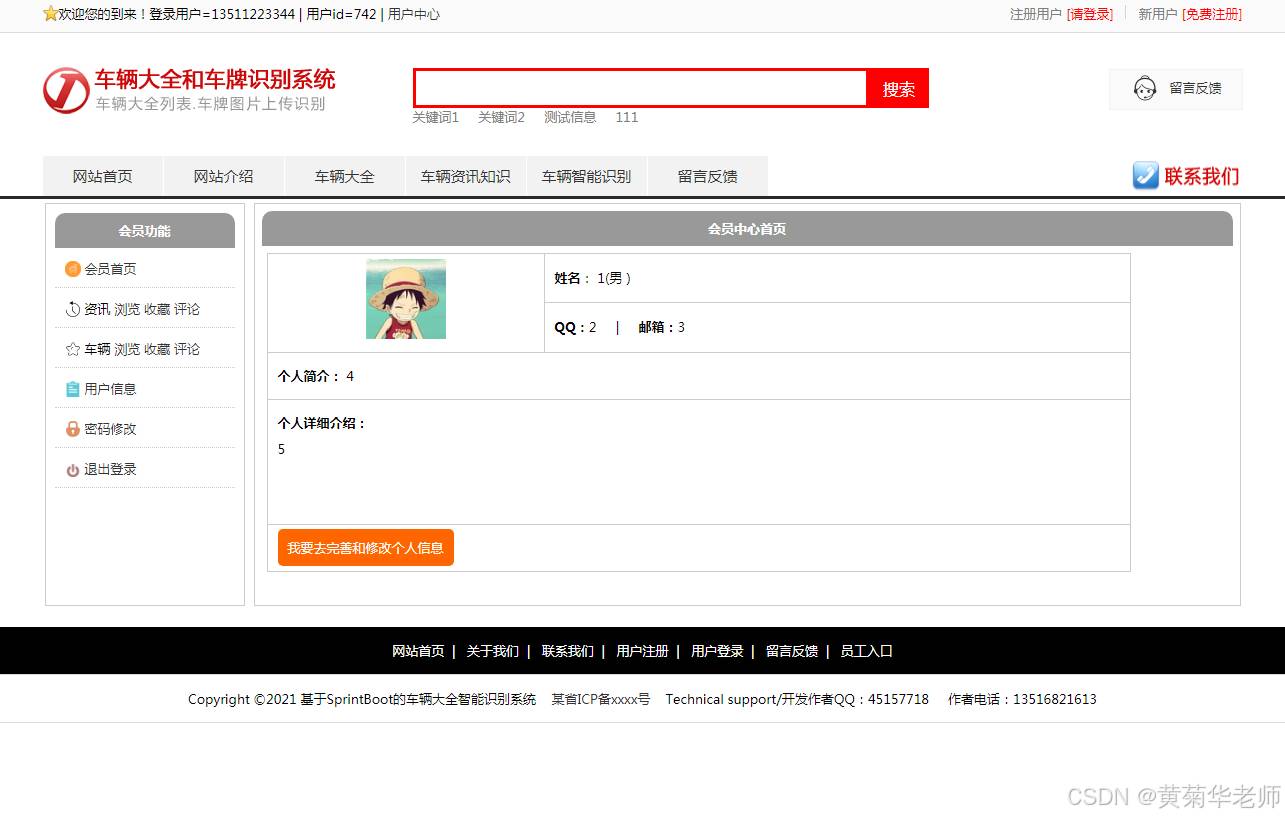Select the 关键词1 search keyword
This screenshot has width=1285, height=818.
tap(435, 117)
